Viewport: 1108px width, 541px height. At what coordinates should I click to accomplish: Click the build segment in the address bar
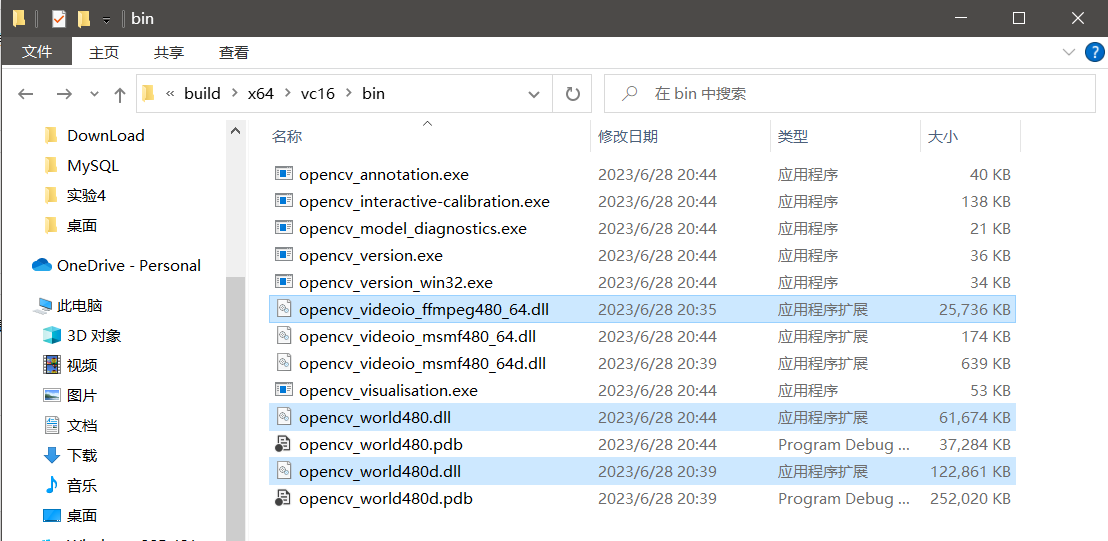(202, 93)
